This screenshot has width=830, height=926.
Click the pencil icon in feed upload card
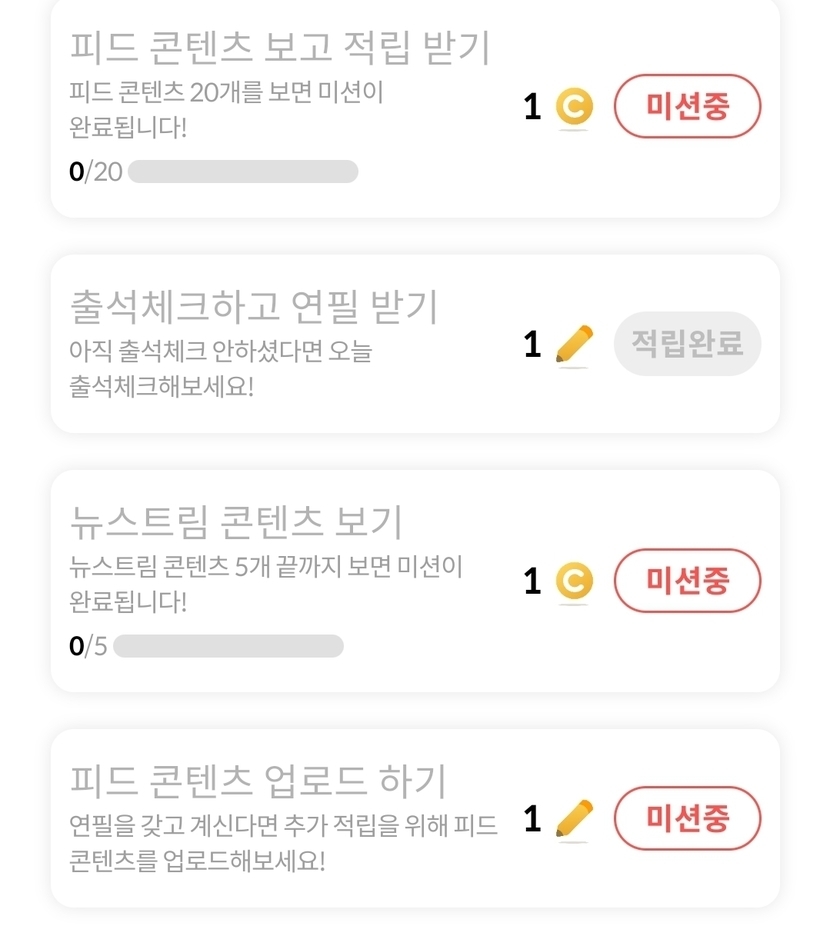click(574, 819)
